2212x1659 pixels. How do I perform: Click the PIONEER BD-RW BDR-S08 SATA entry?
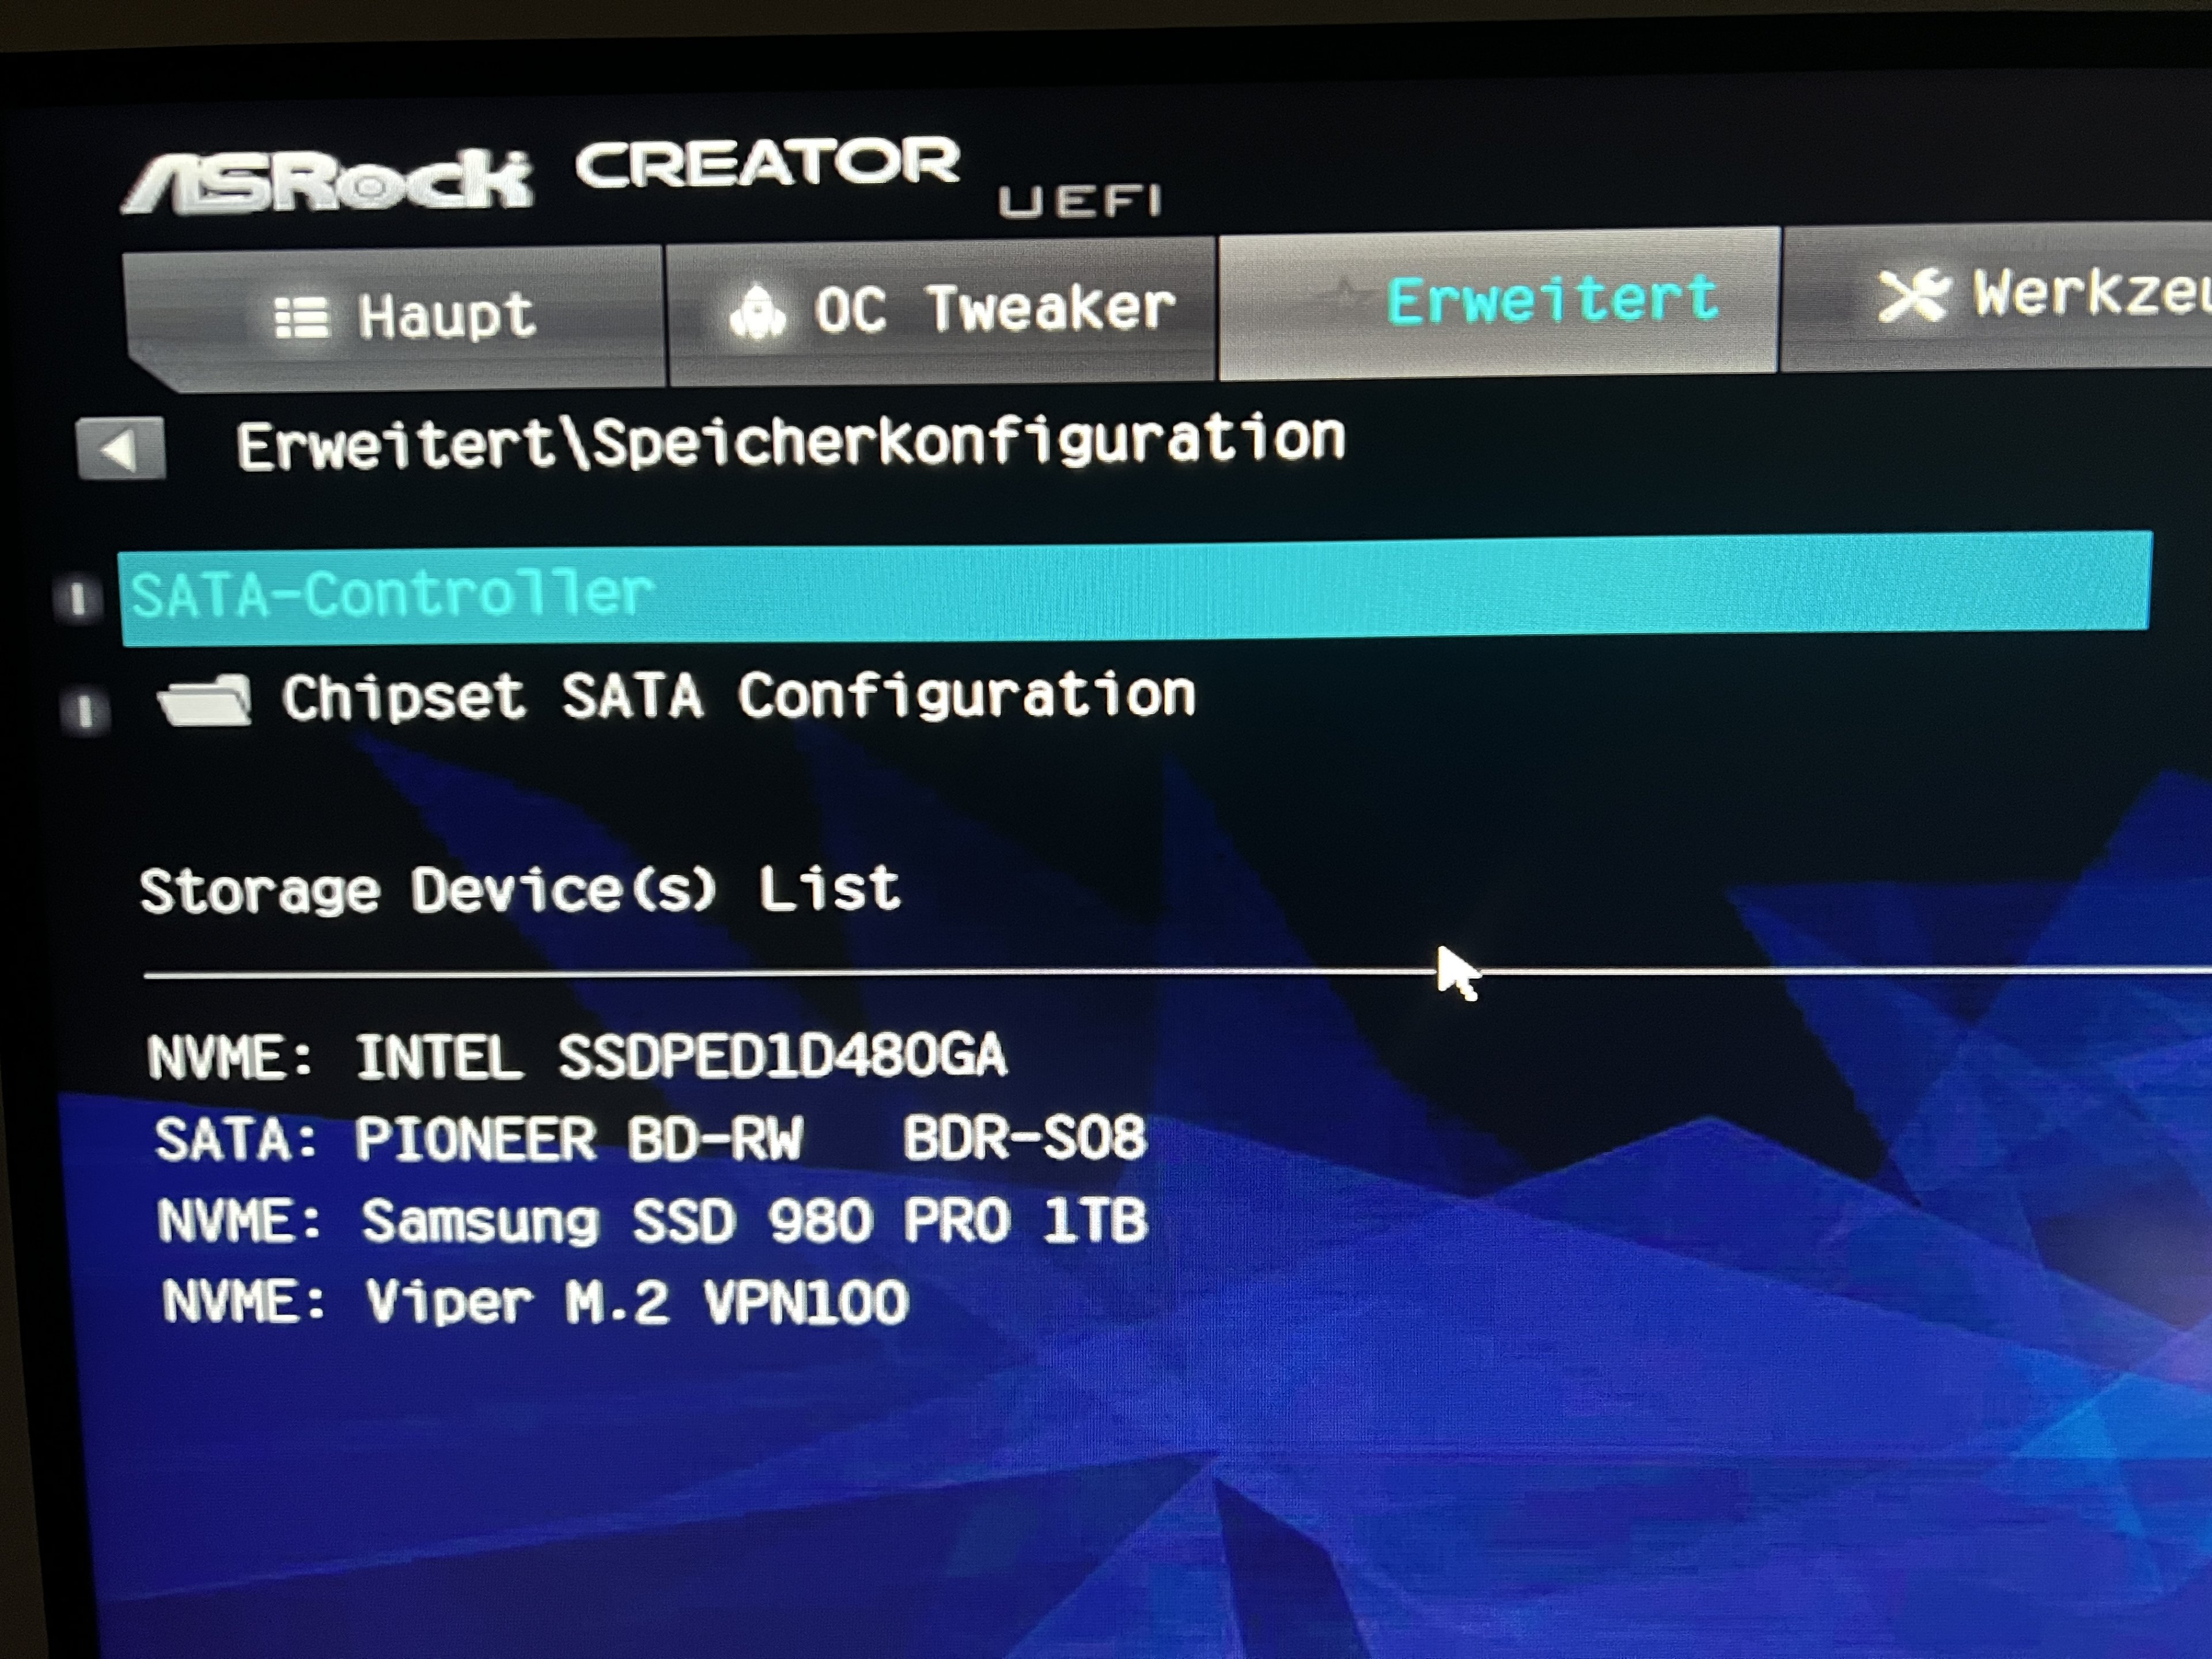[651, 1138]
